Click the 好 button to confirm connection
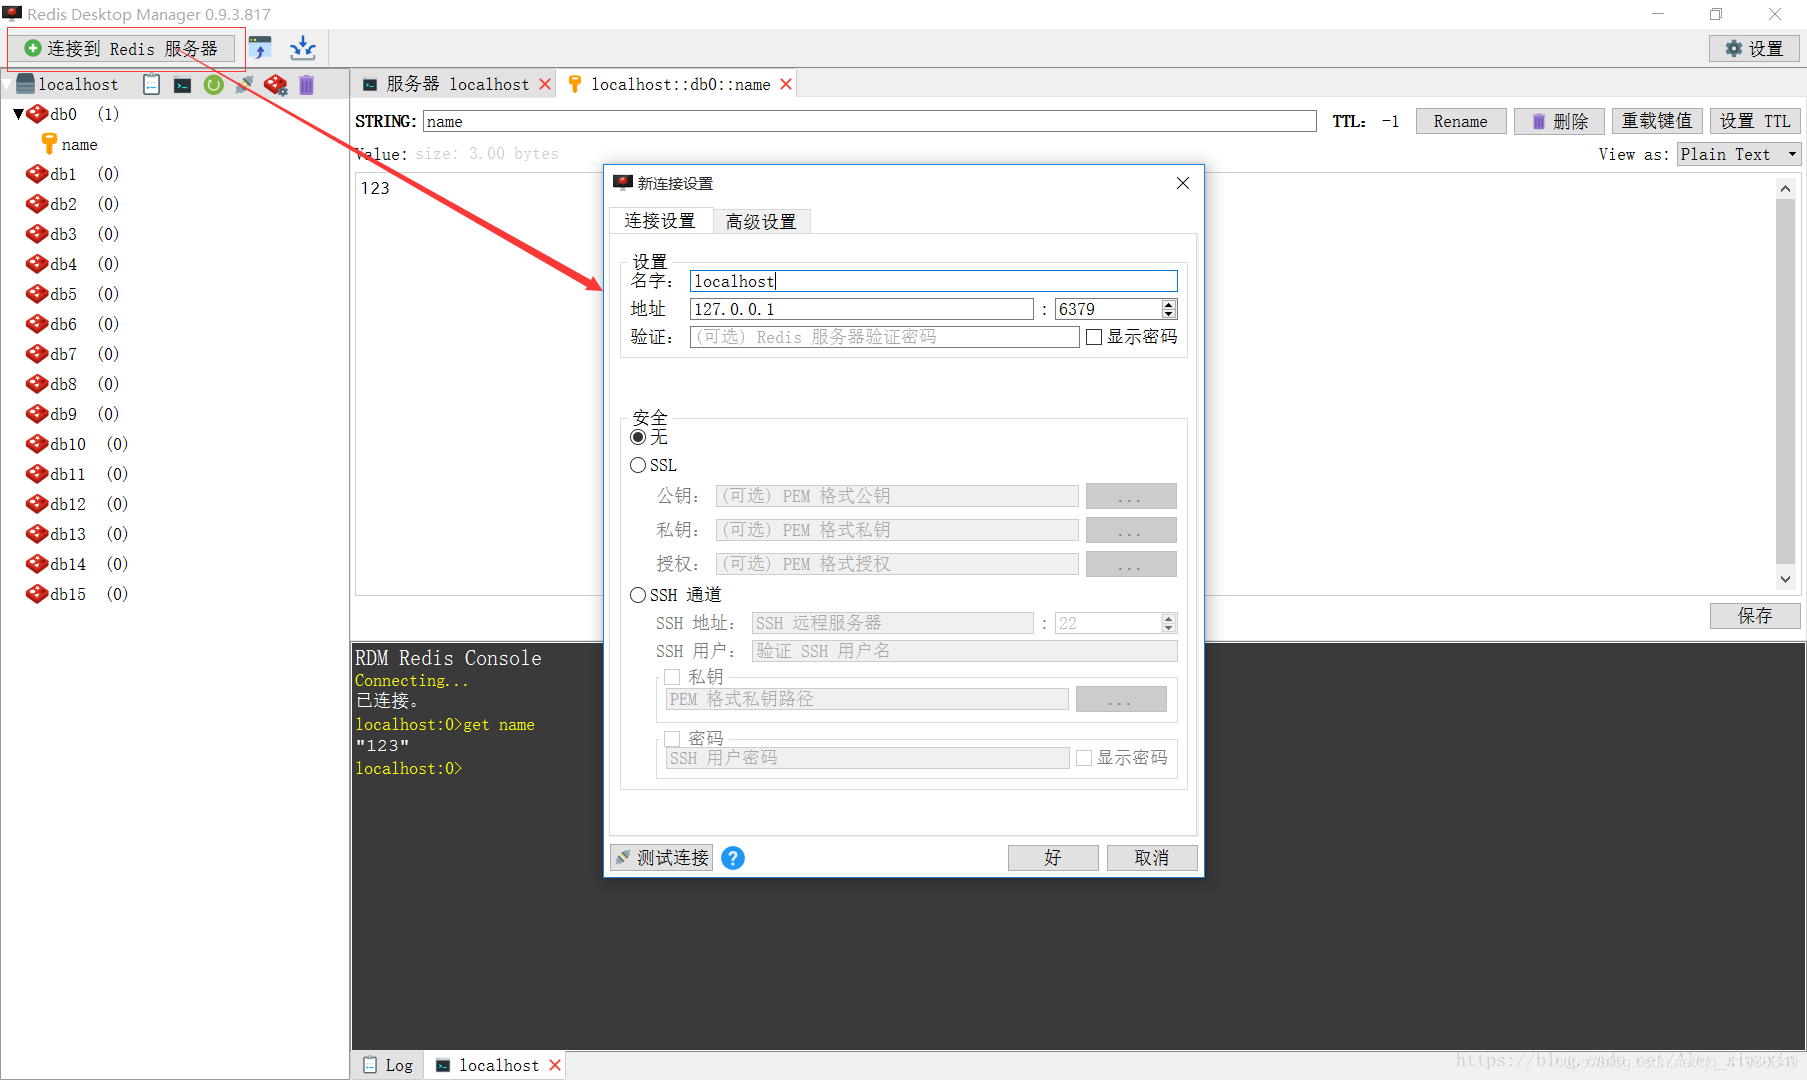Viewport: 1807px width, 1080px height. 1052,858
